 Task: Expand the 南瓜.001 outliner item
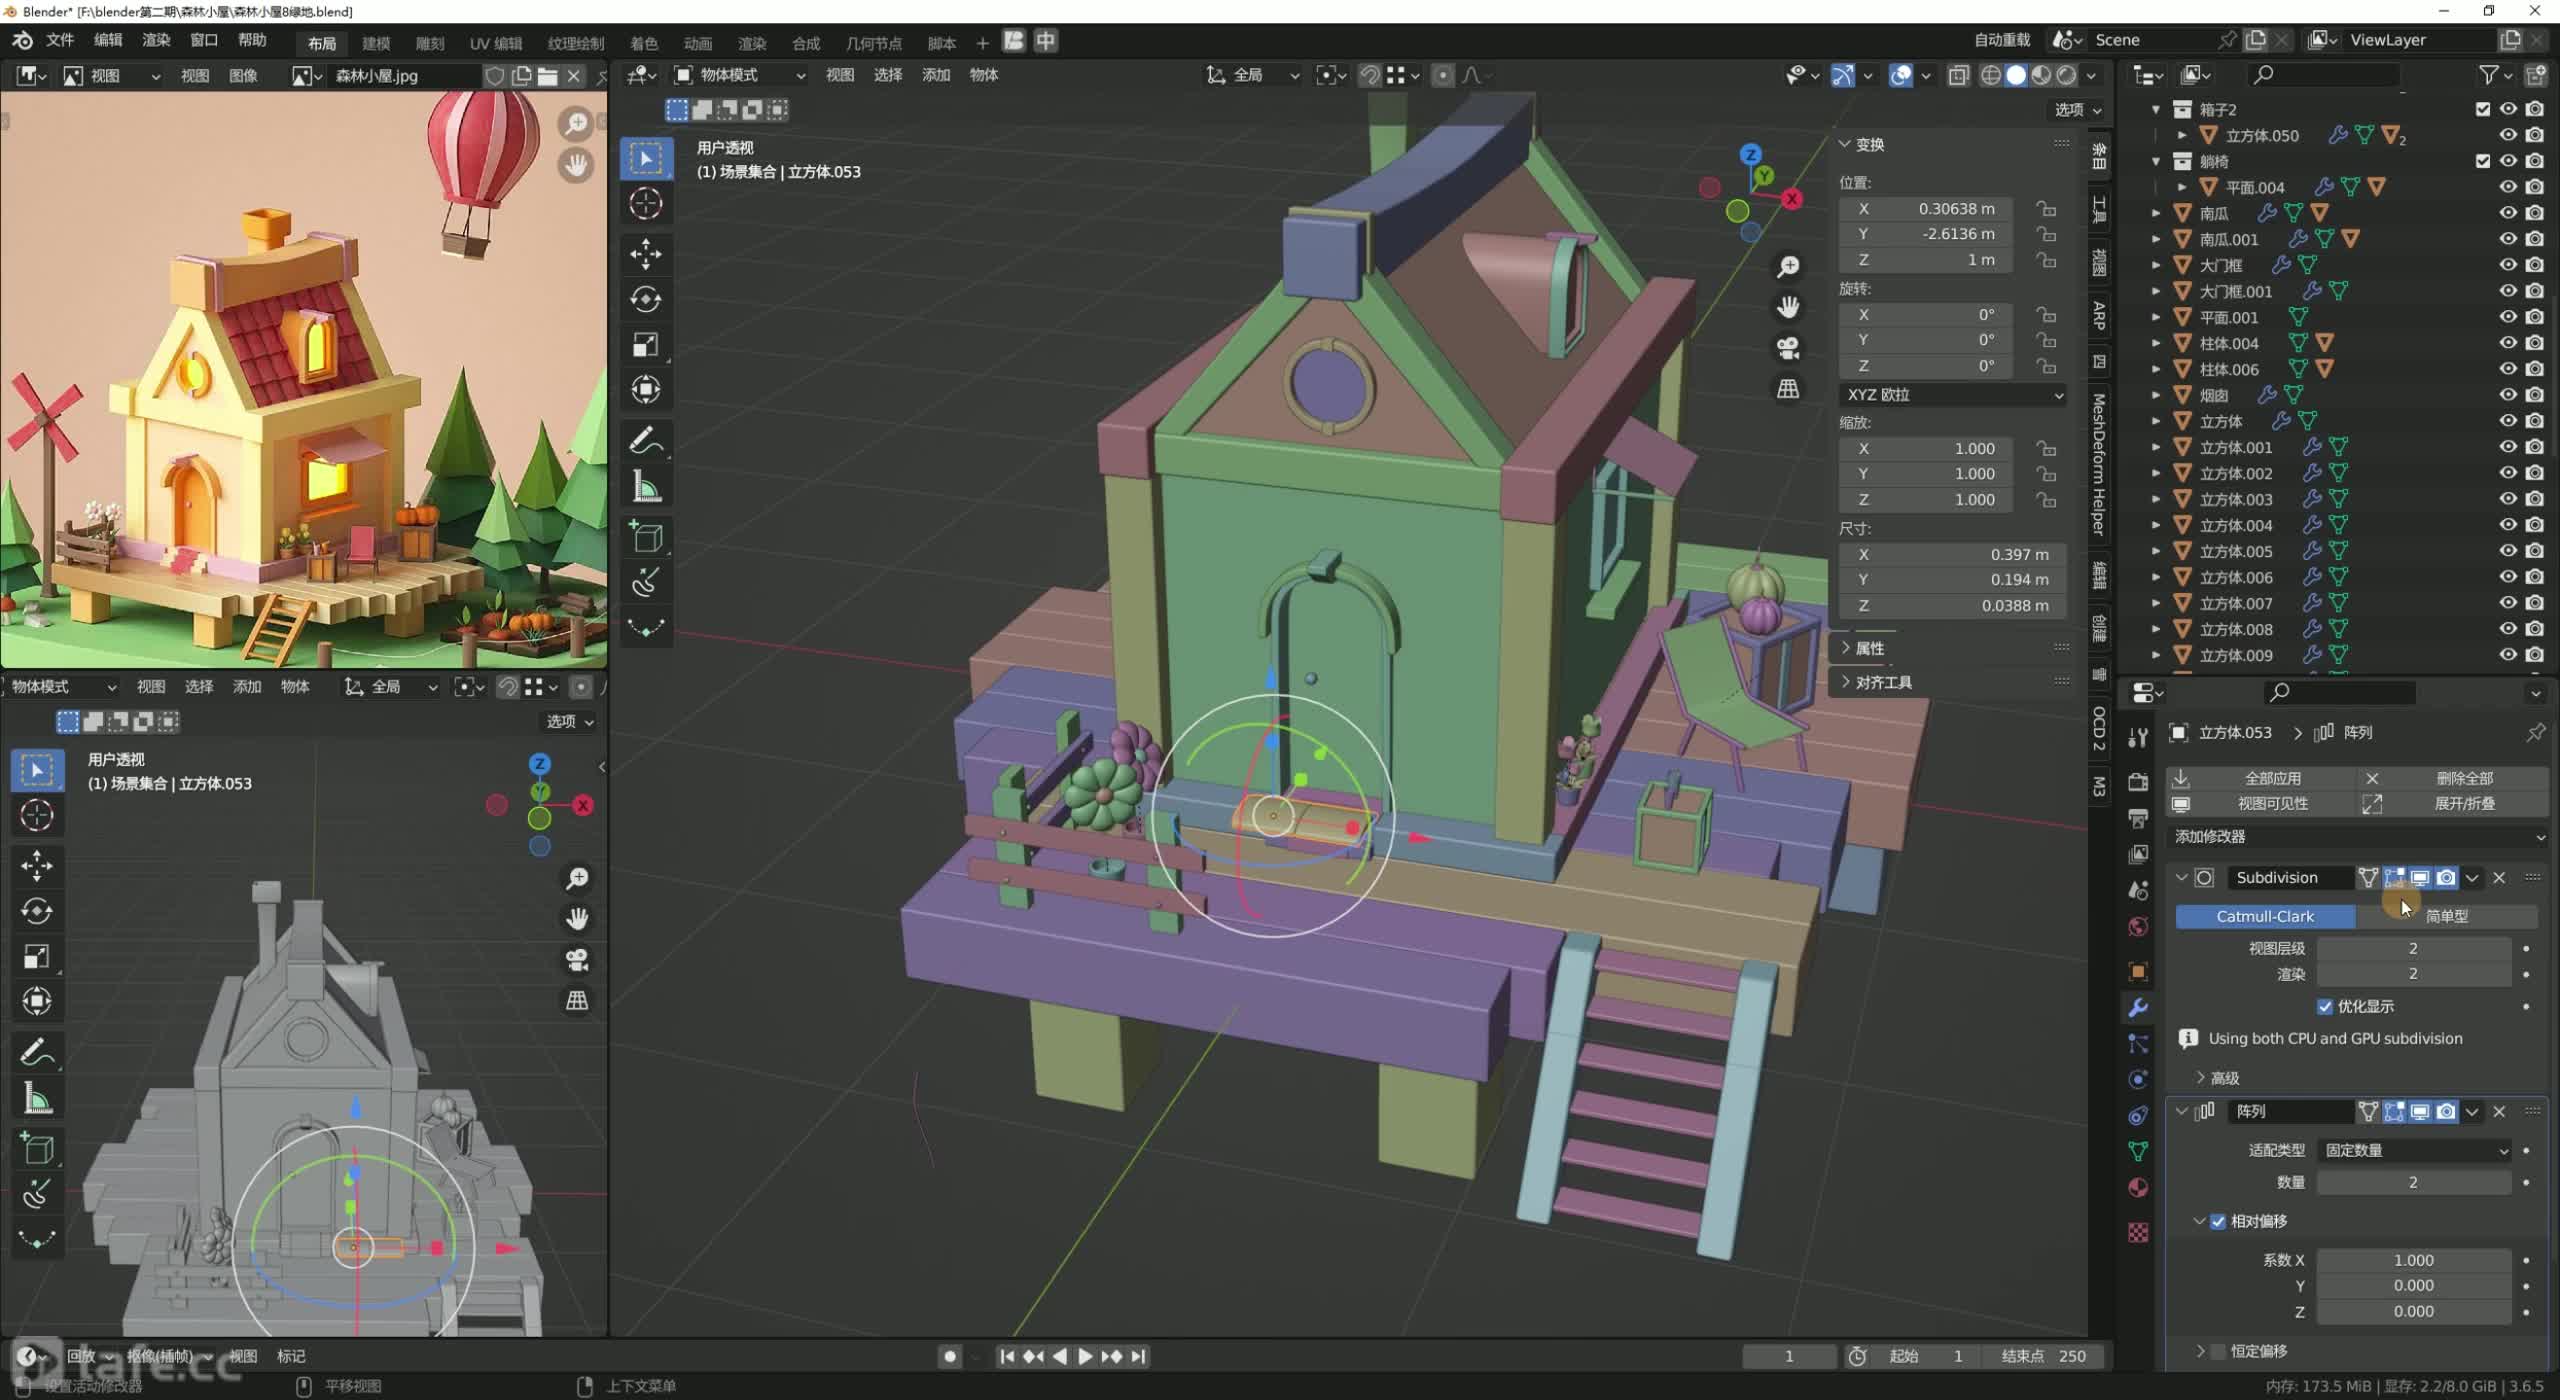[2156, 239]
